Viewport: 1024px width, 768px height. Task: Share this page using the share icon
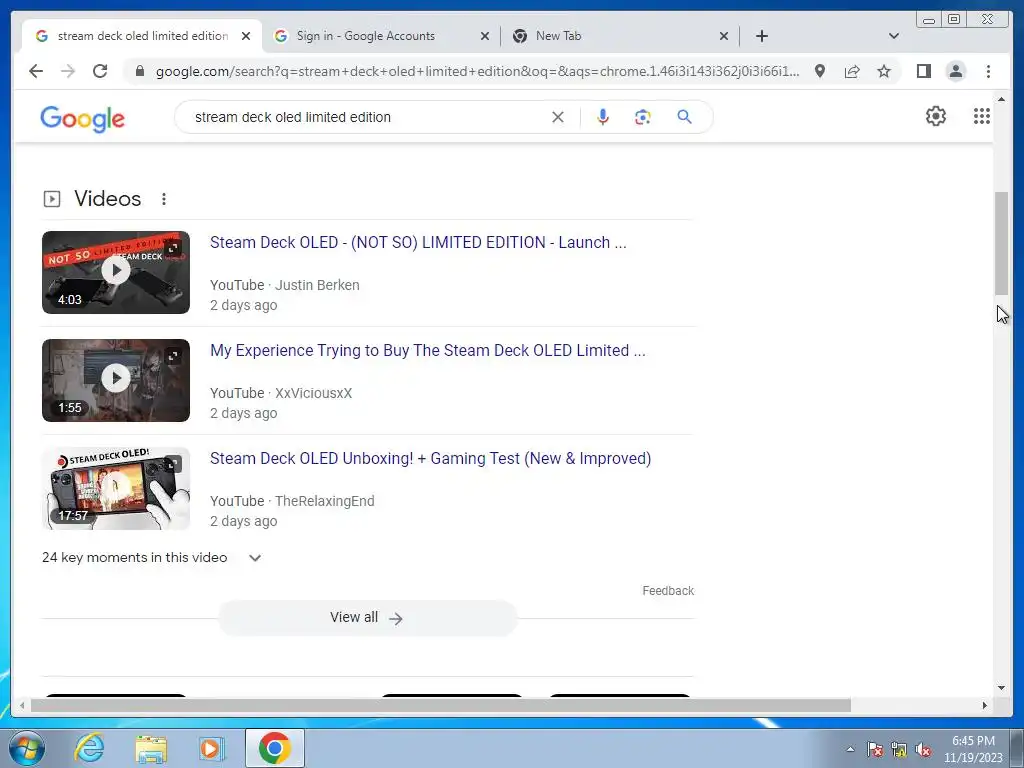(852, 71)
